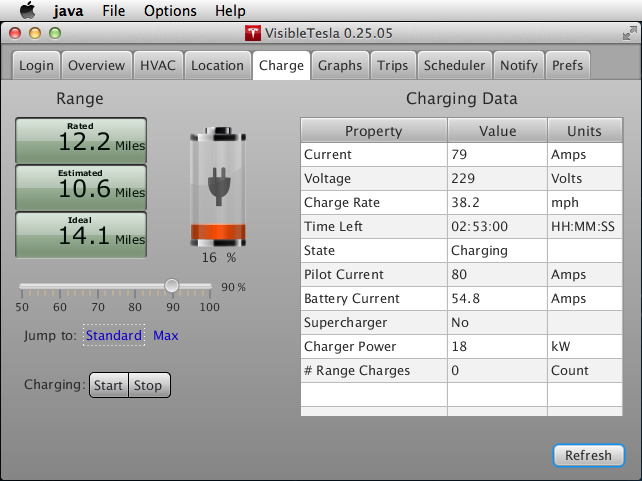Viewport: 642px width, 481px height.
Task: Switch to the HVAC tab
Action: pos(158,65)
